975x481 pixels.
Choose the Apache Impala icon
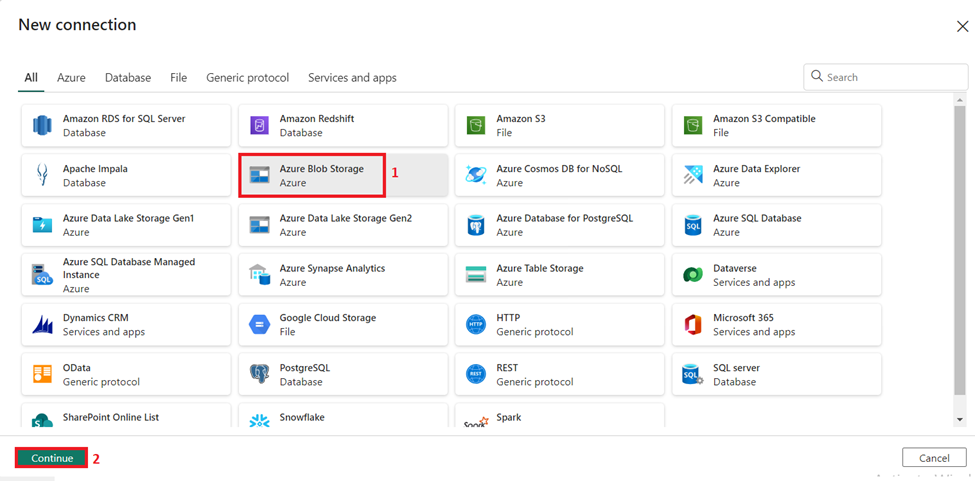[42, 175]
